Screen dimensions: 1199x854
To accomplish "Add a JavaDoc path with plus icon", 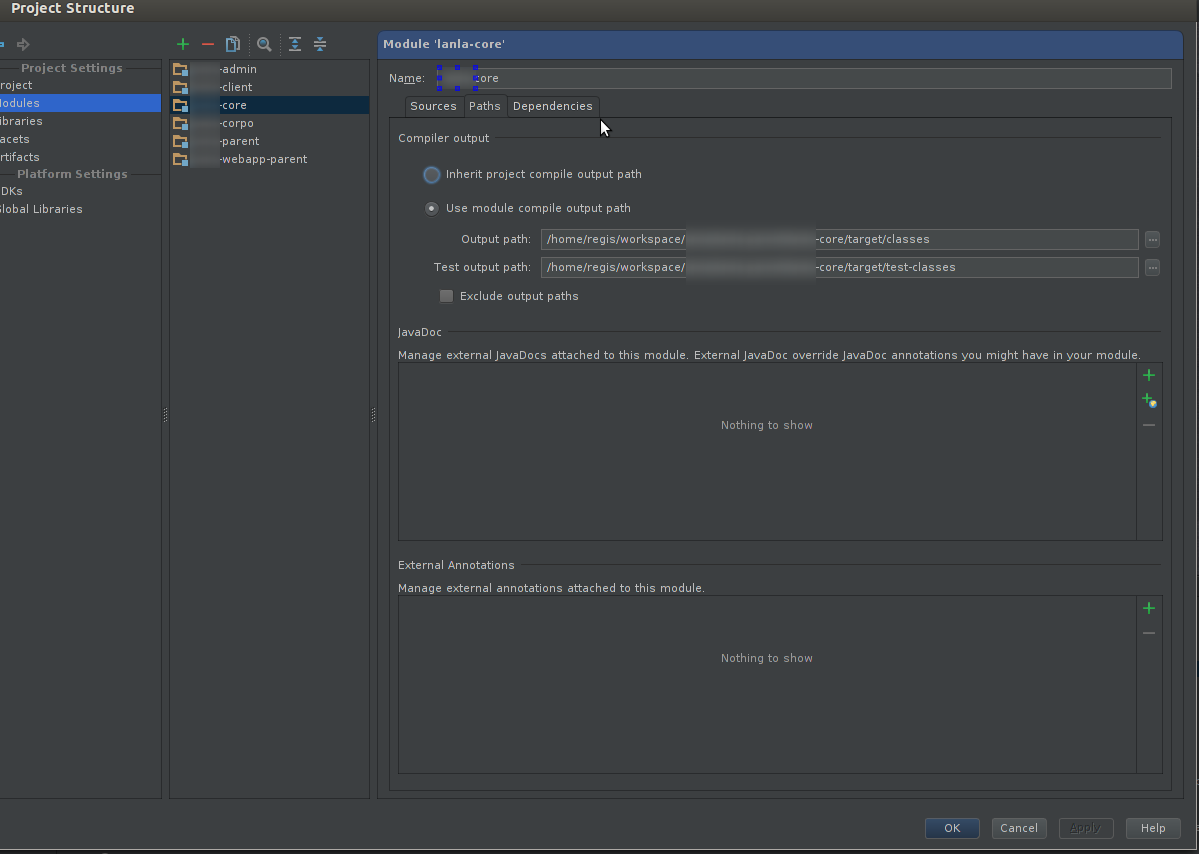I will pyautogui.click(x=1149, y=375).
